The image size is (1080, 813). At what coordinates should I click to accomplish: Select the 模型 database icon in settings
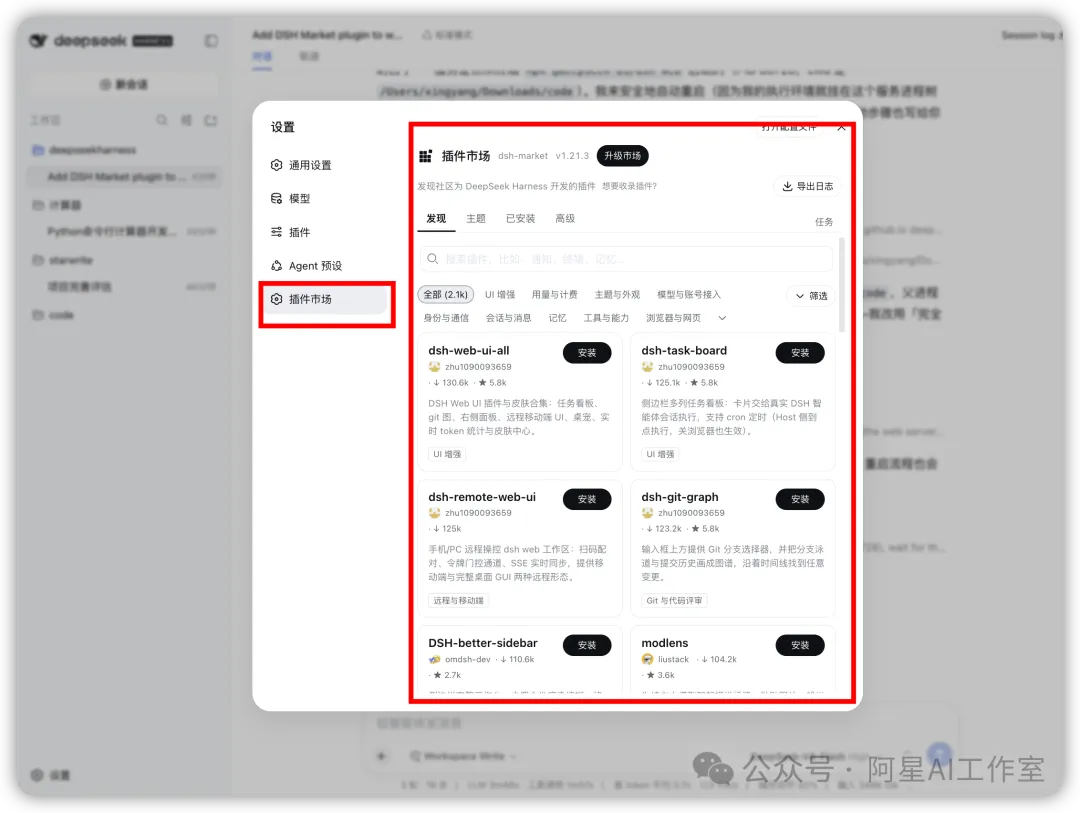(276, 198)
